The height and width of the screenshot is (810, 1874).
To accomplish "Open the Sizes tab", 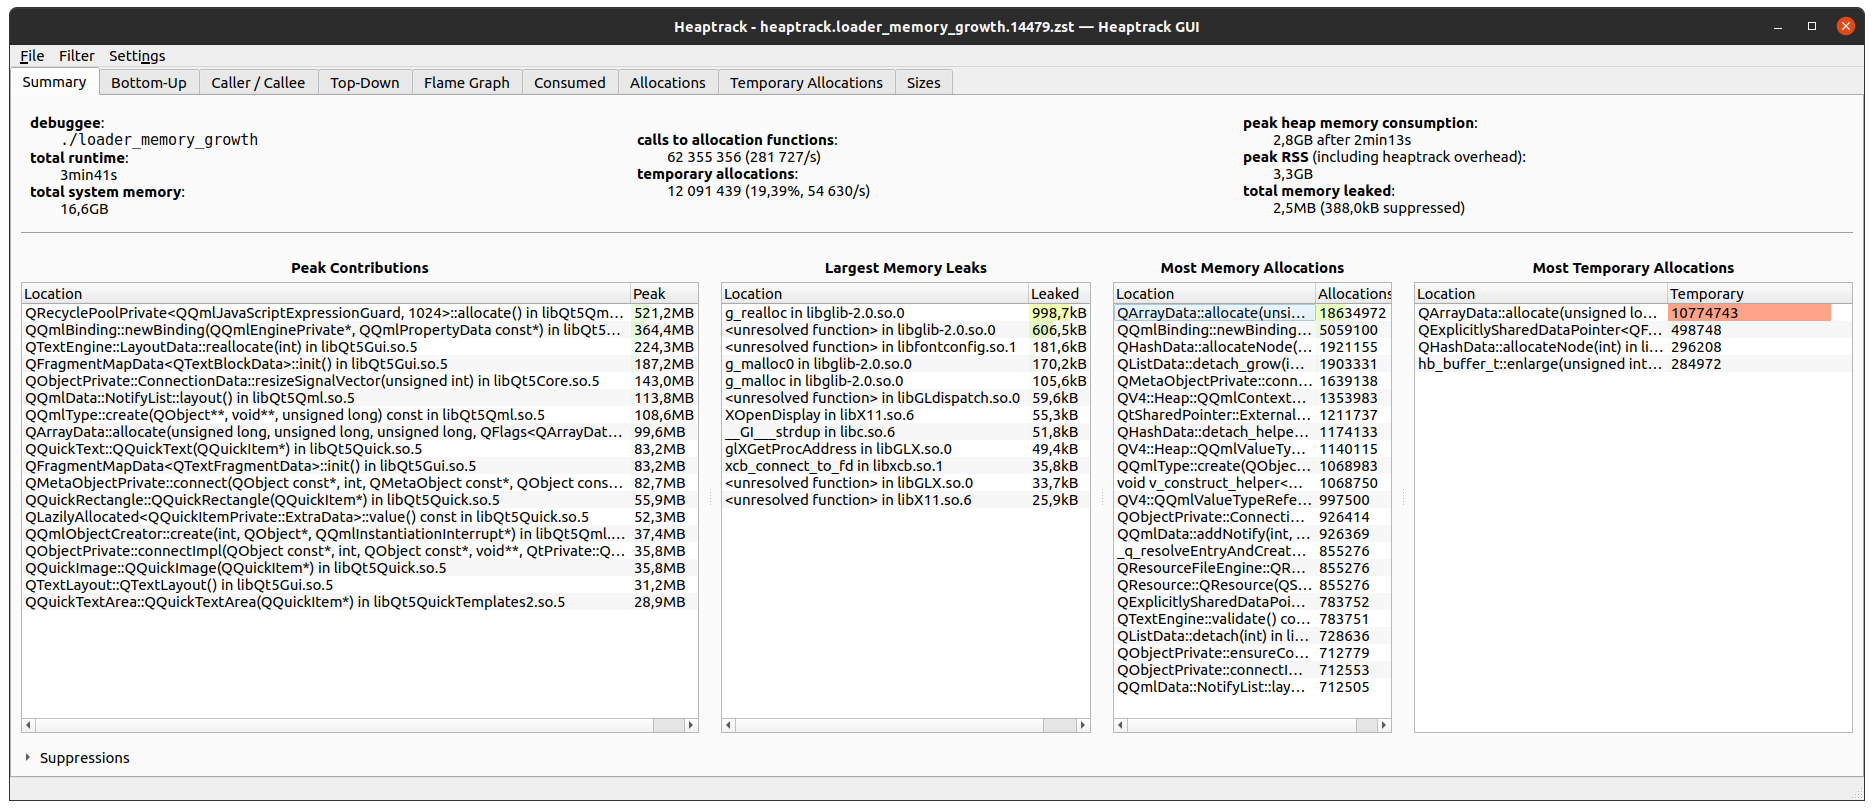I will point(924,83).
